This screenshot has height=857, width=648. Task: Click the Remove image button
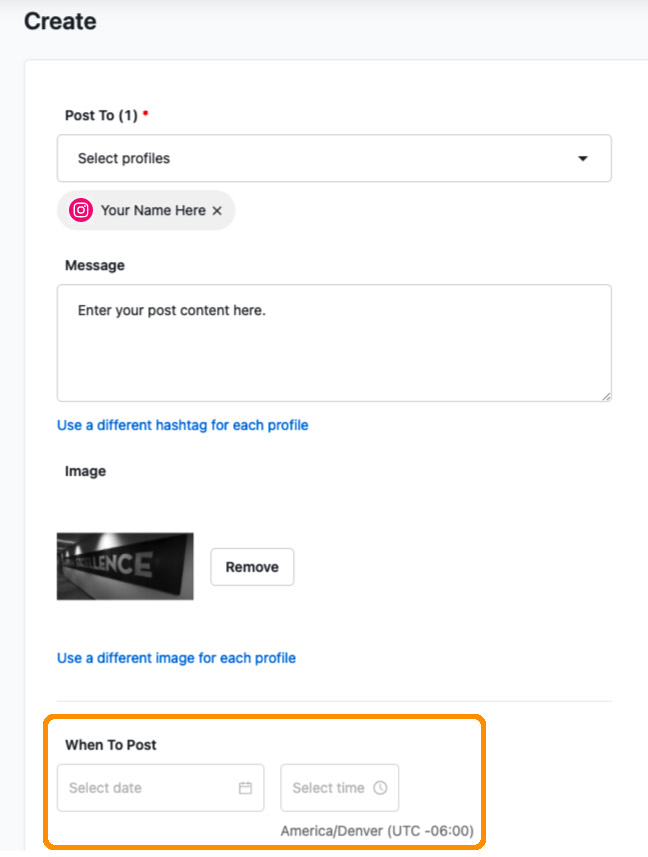[x=252, y=567]
